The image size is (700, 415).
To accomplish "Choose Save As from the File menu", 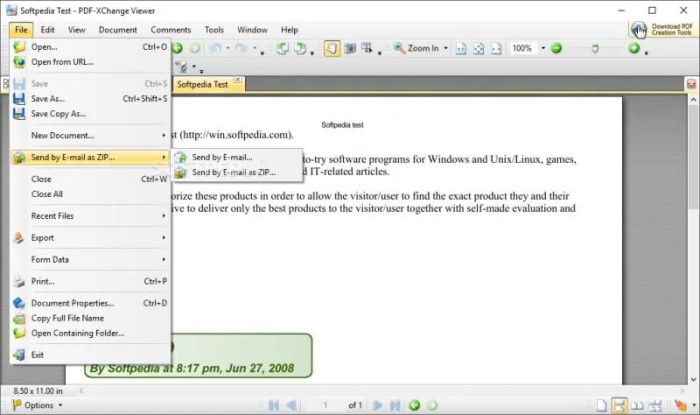I will tap(48, 98).
